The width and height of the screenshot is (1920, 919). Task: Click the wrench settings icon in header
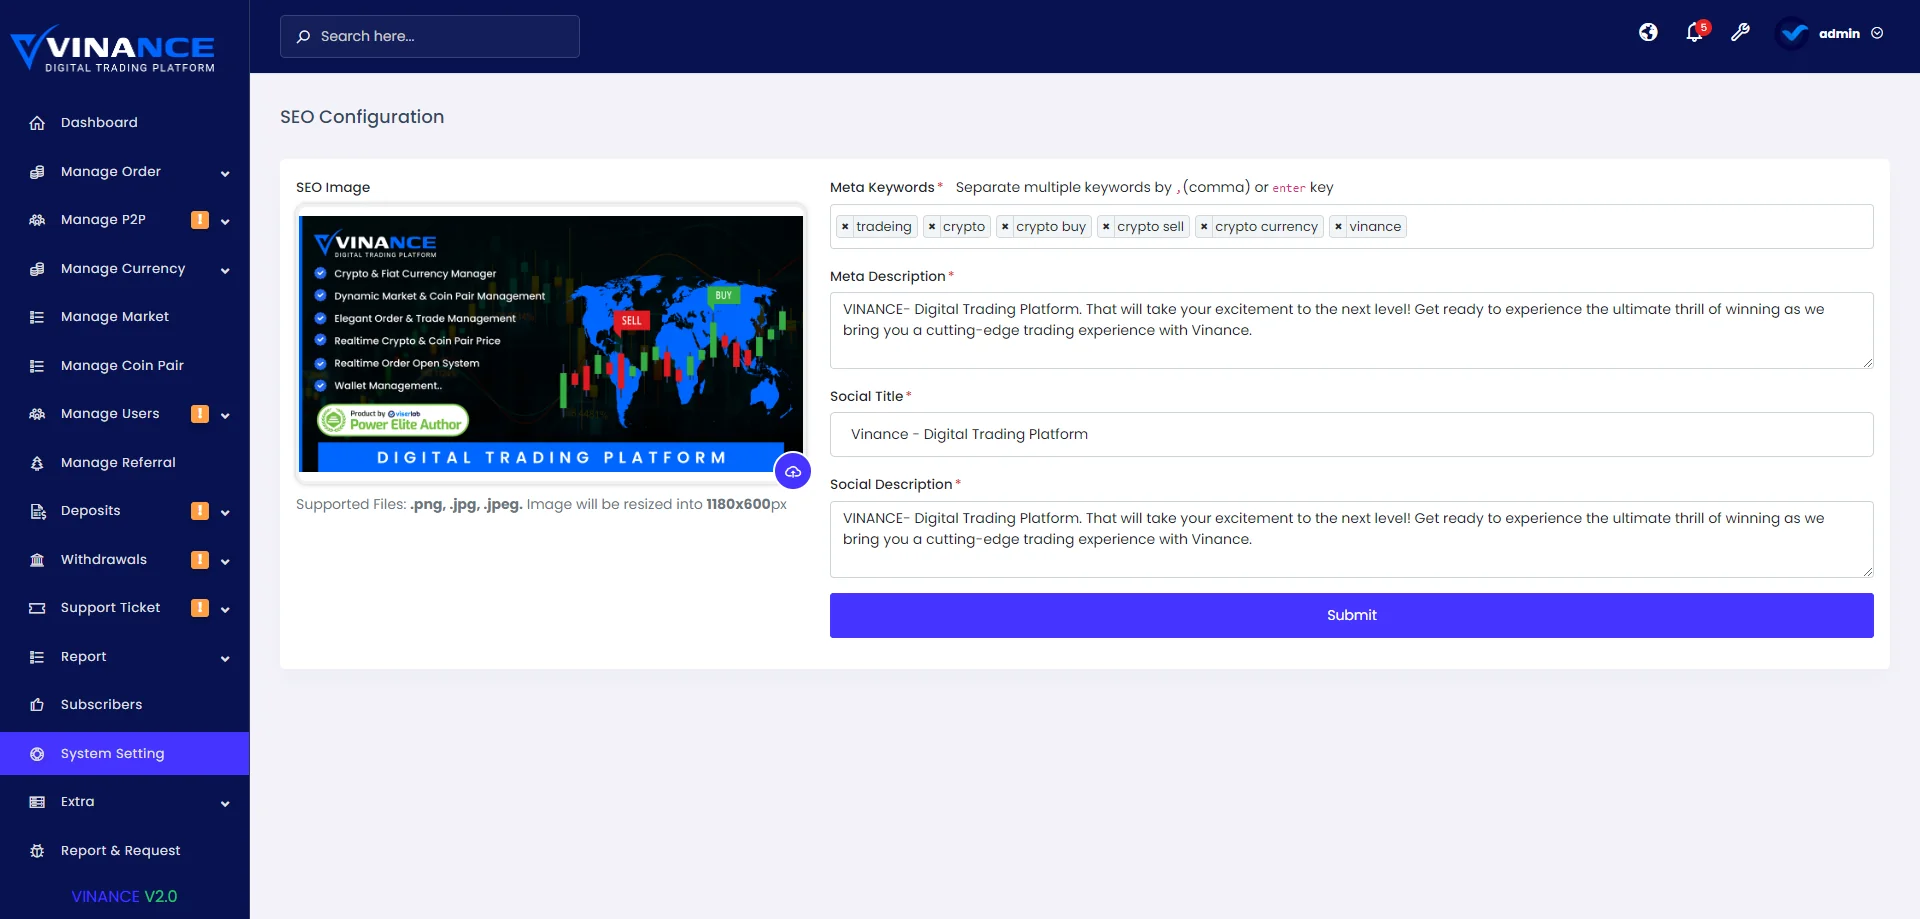(x=1740, y=33)
